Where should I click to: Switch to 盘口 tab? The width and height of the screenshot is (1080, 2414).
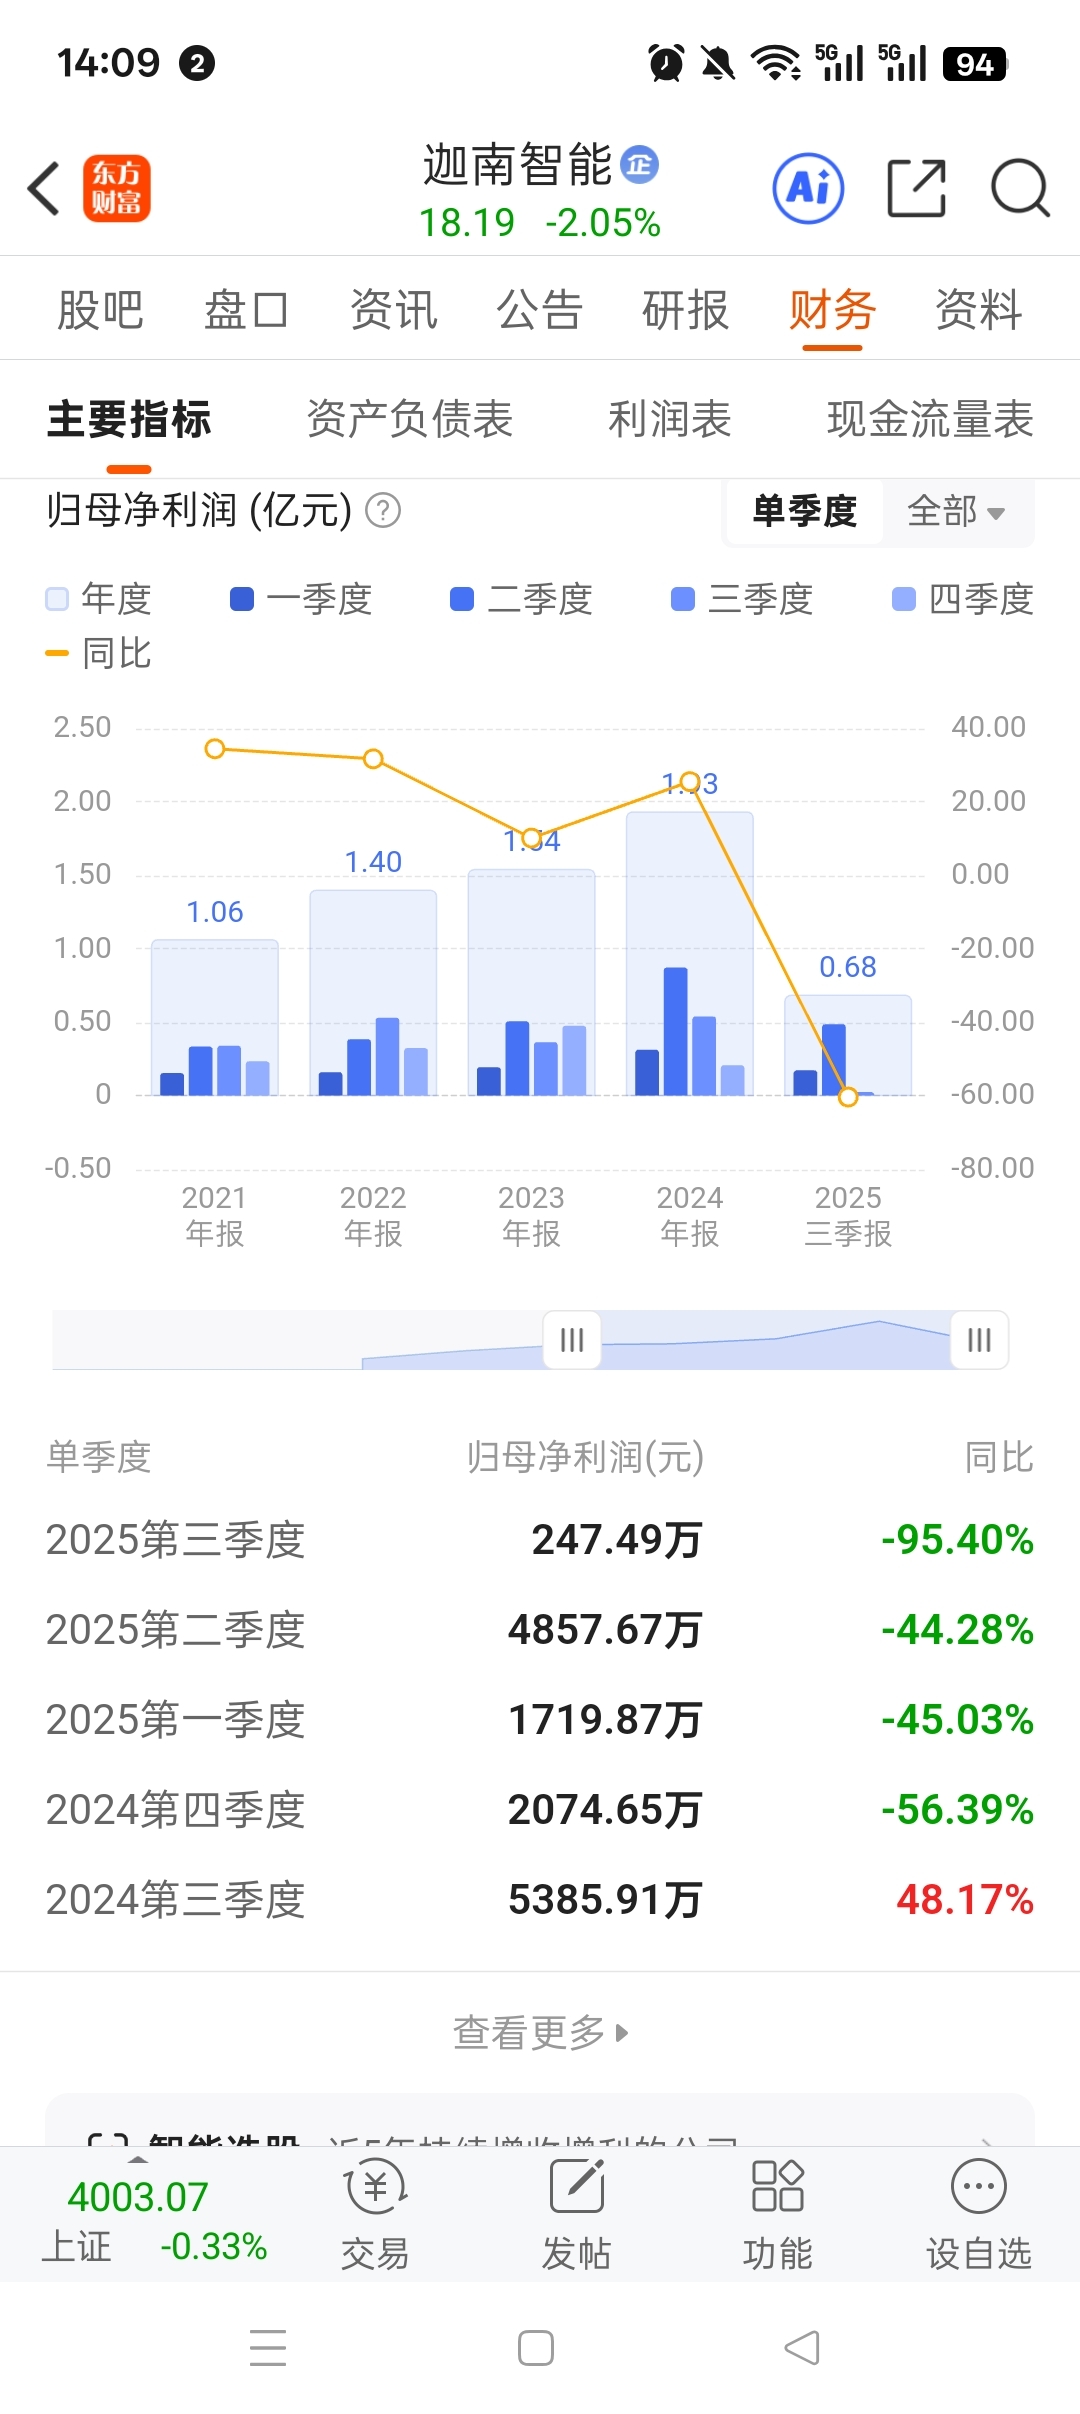coord(247,309)
